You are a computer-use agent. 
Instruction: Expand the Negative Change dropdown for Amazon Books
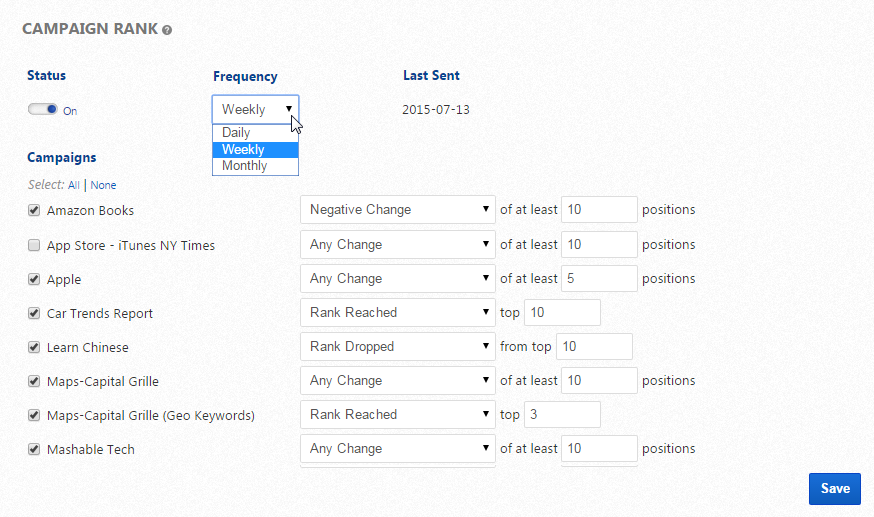point(397,210)
